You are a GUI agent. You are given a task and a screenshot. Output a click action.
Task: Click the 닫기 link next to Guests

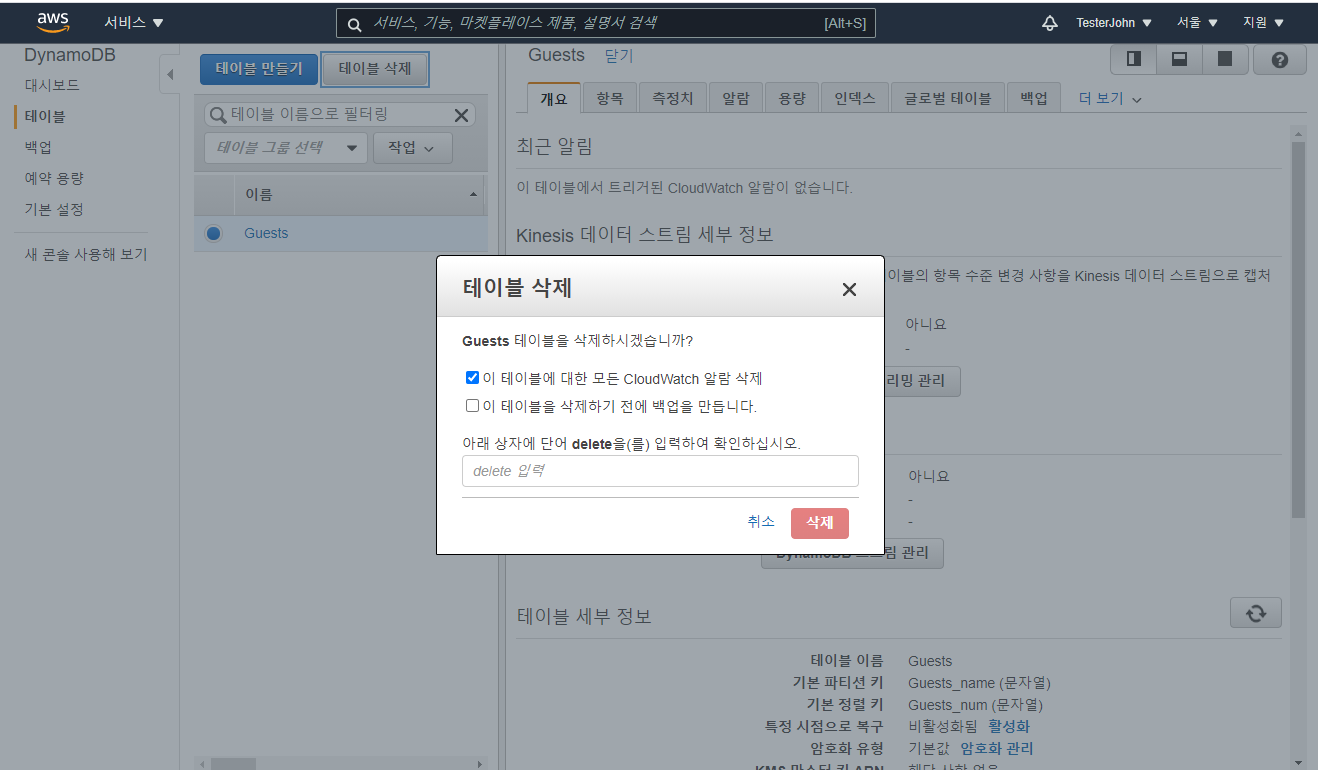tap(619, 55)
